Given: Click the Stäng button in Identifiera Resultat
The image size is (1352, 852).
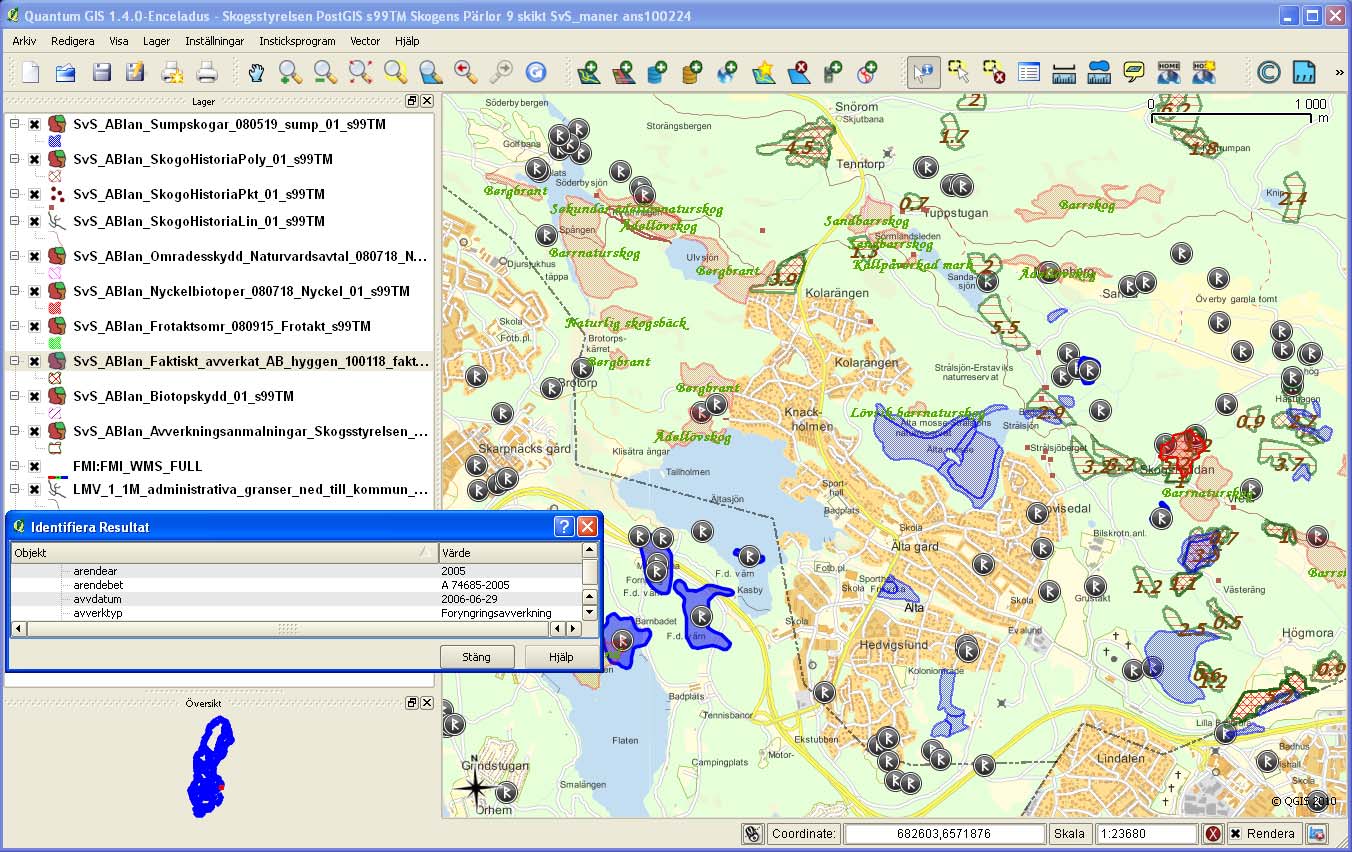Looking at the screenshot, I should (477, 657).
